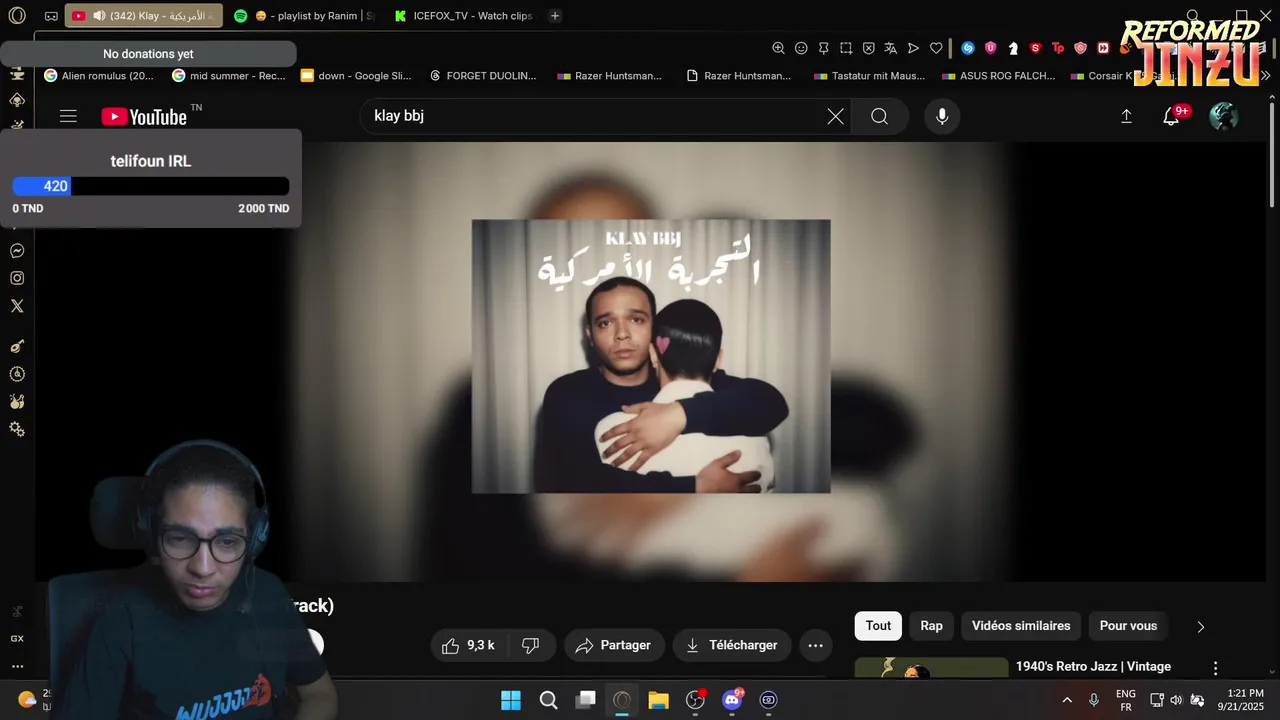Switch to playlist by Ranim Spotify tab
Screen dimensions: 1280x720
click(x=302, y=16)
